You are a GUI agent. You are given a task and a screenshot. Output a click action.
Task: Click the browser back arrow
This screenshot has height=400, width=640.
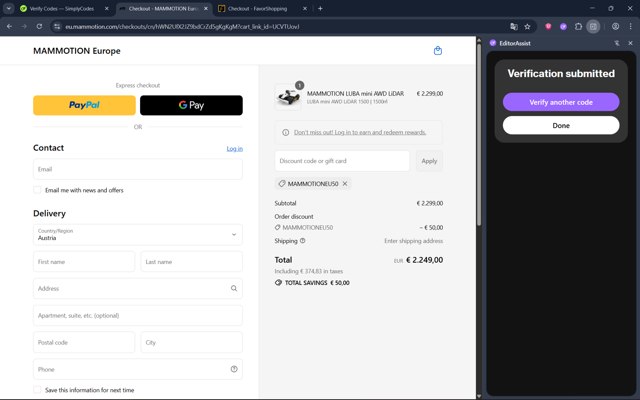pos(9,27)
